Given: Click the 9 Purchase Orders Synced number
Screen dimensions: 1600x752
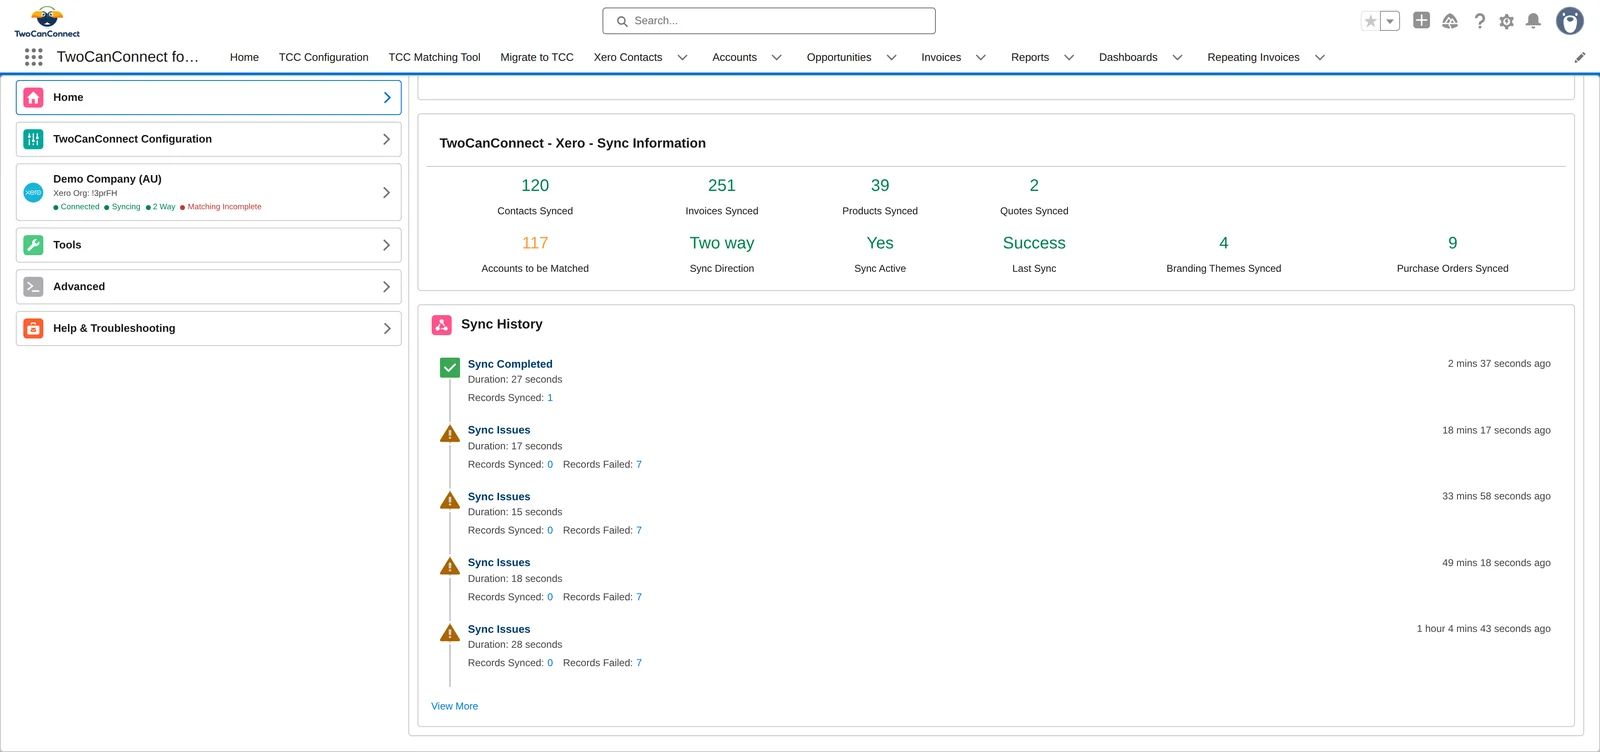Looking at the screenshot, I should coord(1453,243).
